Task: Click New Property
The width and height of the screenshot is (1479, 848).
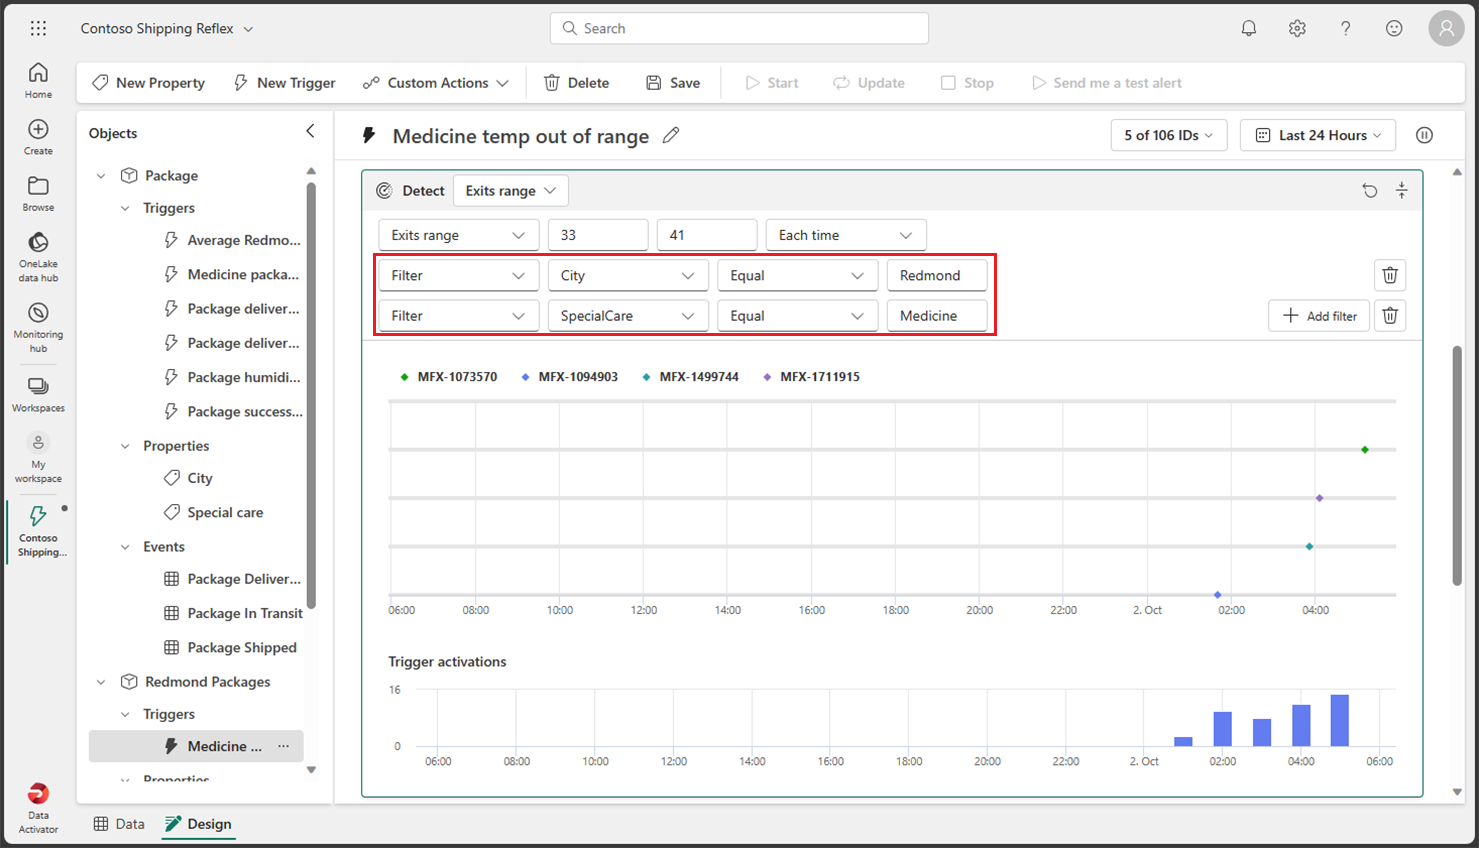Action: point(148,83)
